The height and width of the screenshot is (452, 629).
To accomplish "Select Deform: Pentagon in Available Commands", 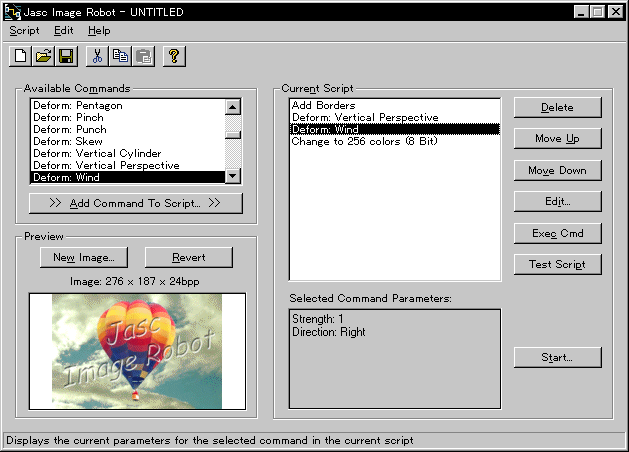I will [x=128, y=105].
